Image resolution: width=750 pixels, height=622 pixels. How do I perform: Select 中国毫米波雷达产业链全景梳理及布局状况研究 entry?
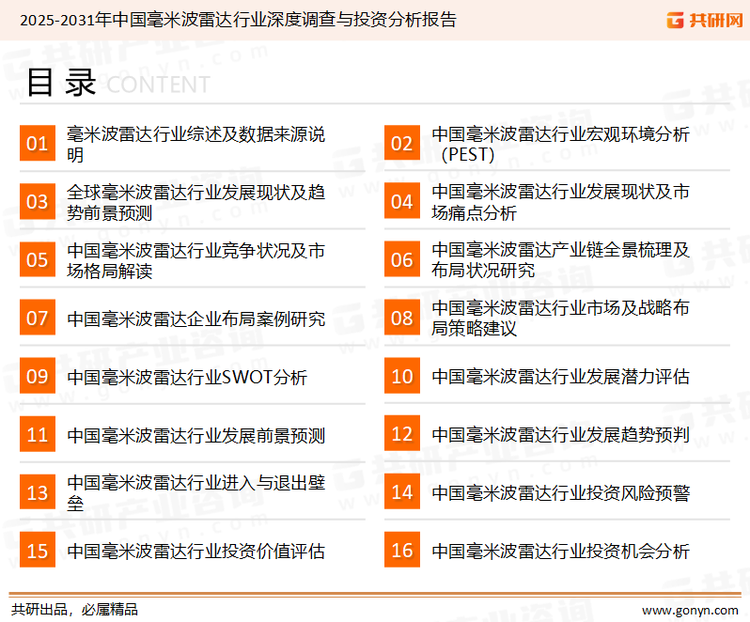click(x=560, y=260)
